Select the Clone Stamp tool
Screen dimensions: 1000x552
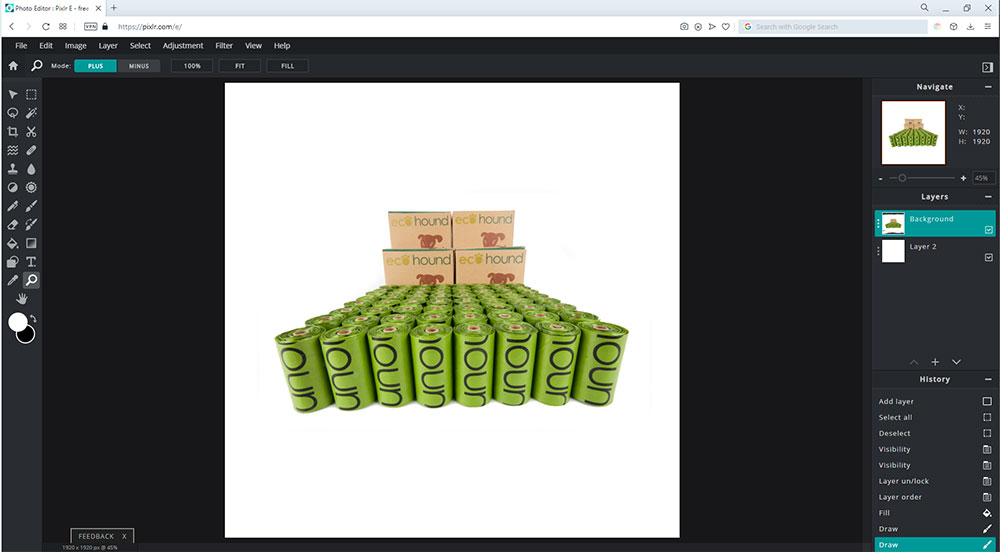pyautogui.click(x=12, y=169)
